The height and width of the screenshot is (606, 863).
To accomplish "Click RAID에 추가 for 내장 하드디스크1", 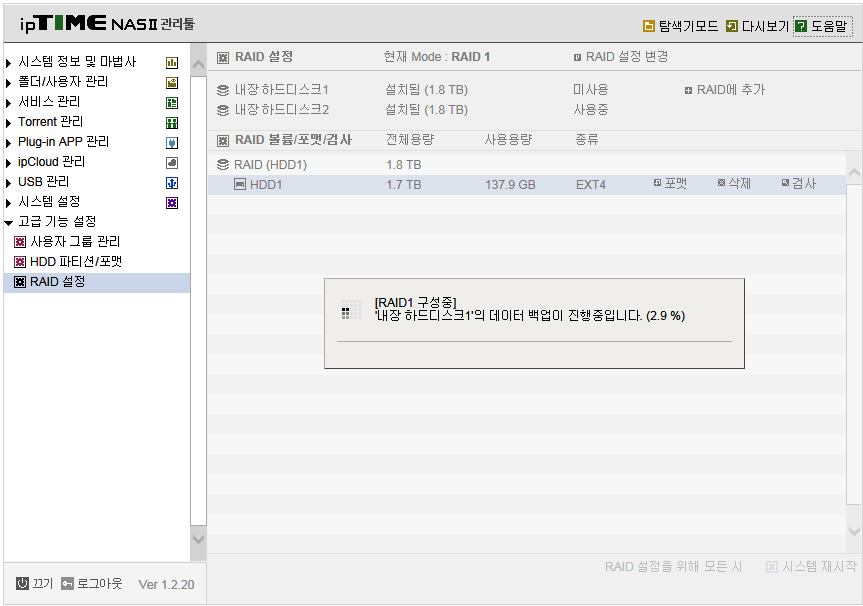I will 725,90.
